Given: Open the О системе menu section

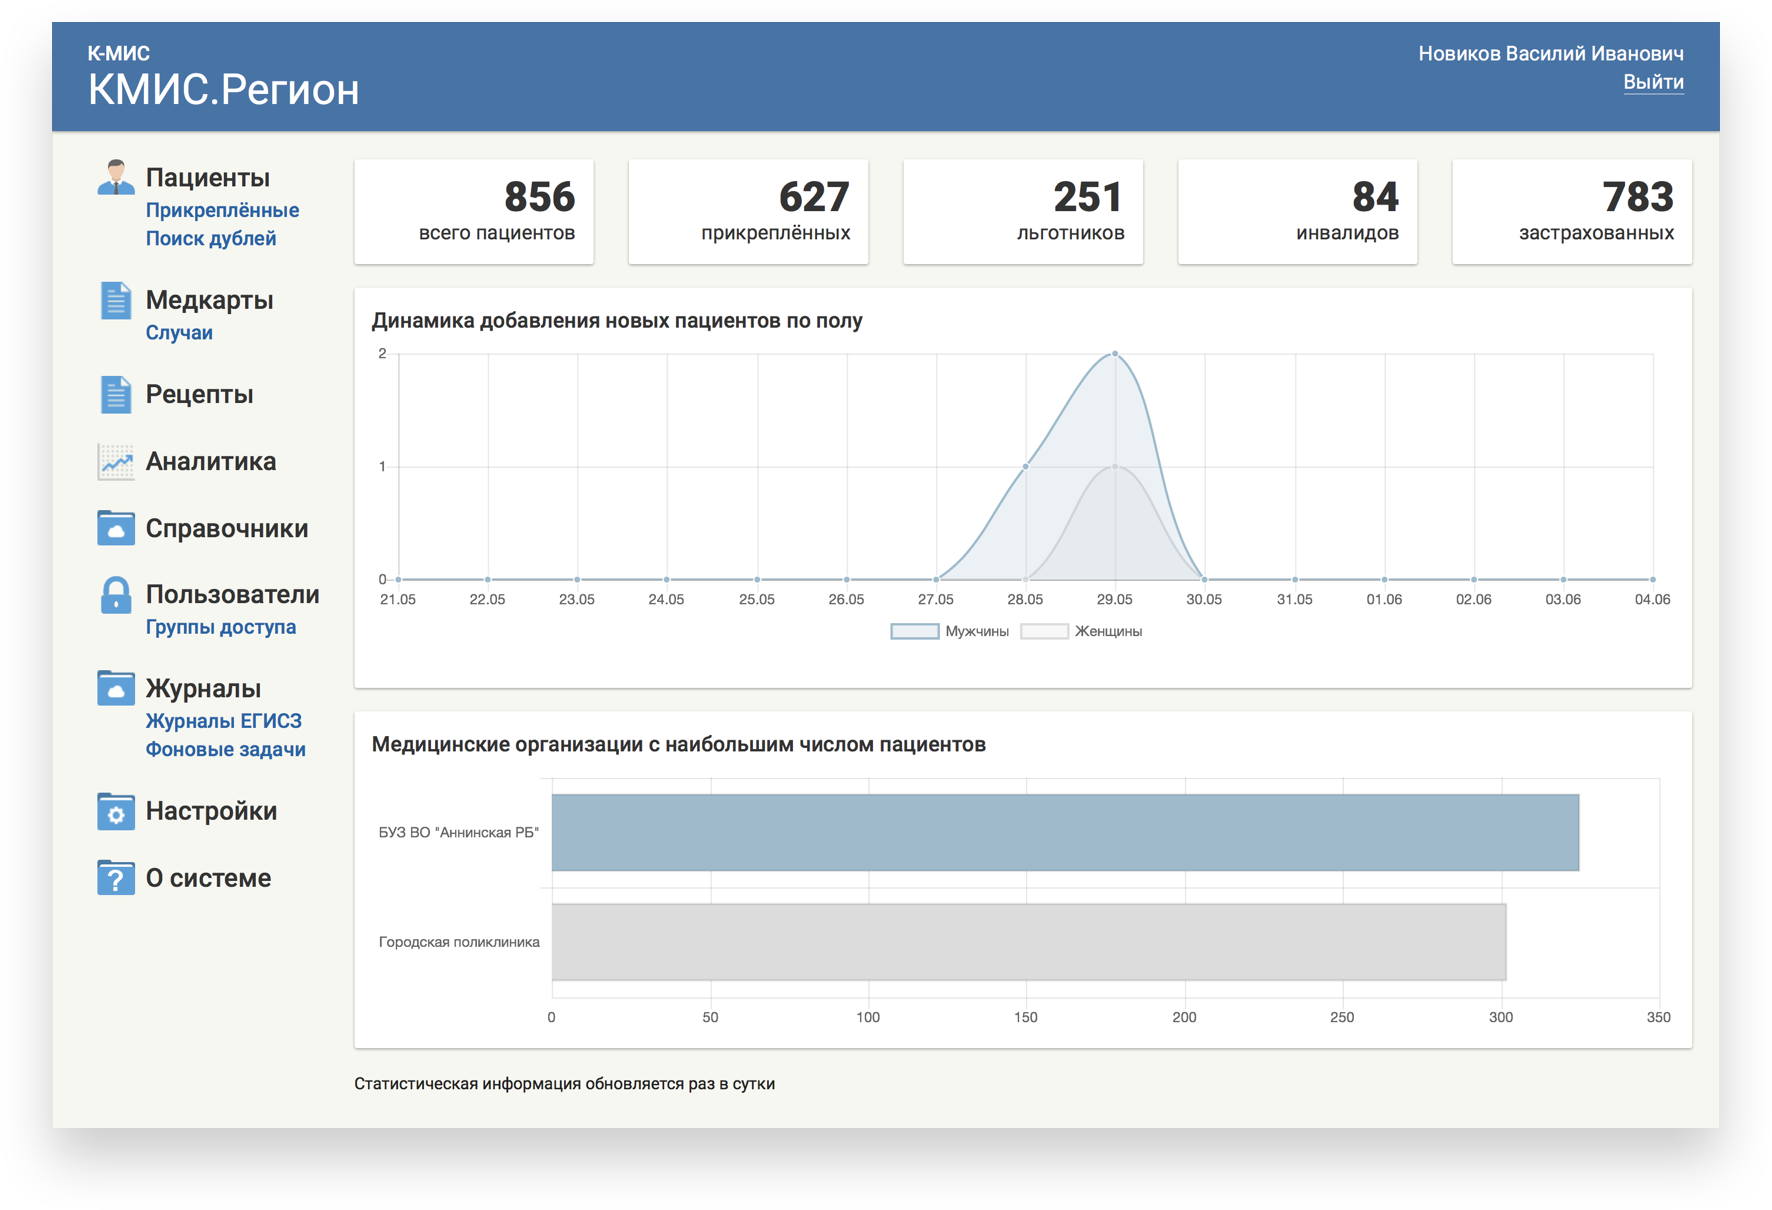Looking at the screenshot, I should 208,878.
